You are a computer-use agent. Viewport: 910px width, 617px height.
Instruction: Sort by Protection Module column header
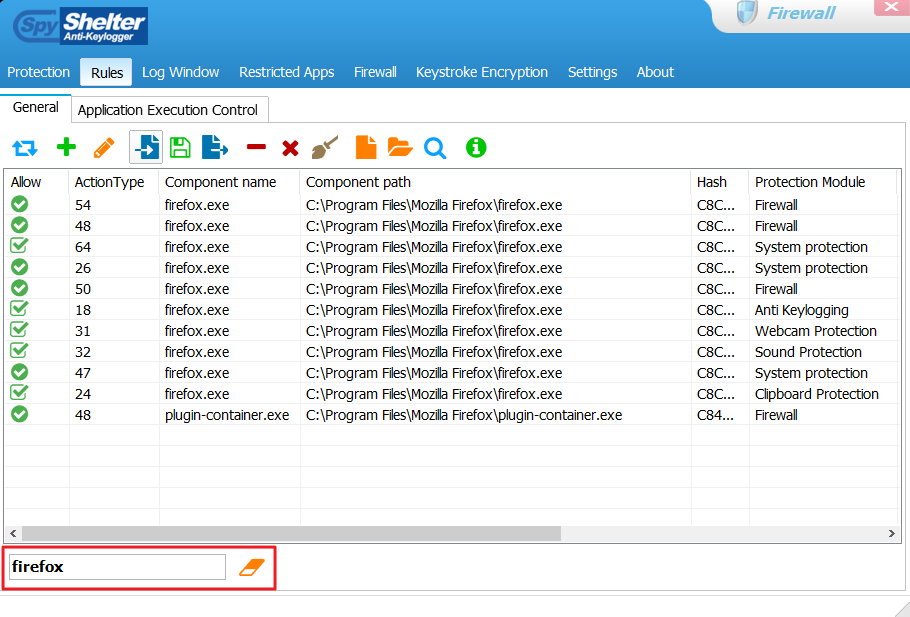[823, 182]
